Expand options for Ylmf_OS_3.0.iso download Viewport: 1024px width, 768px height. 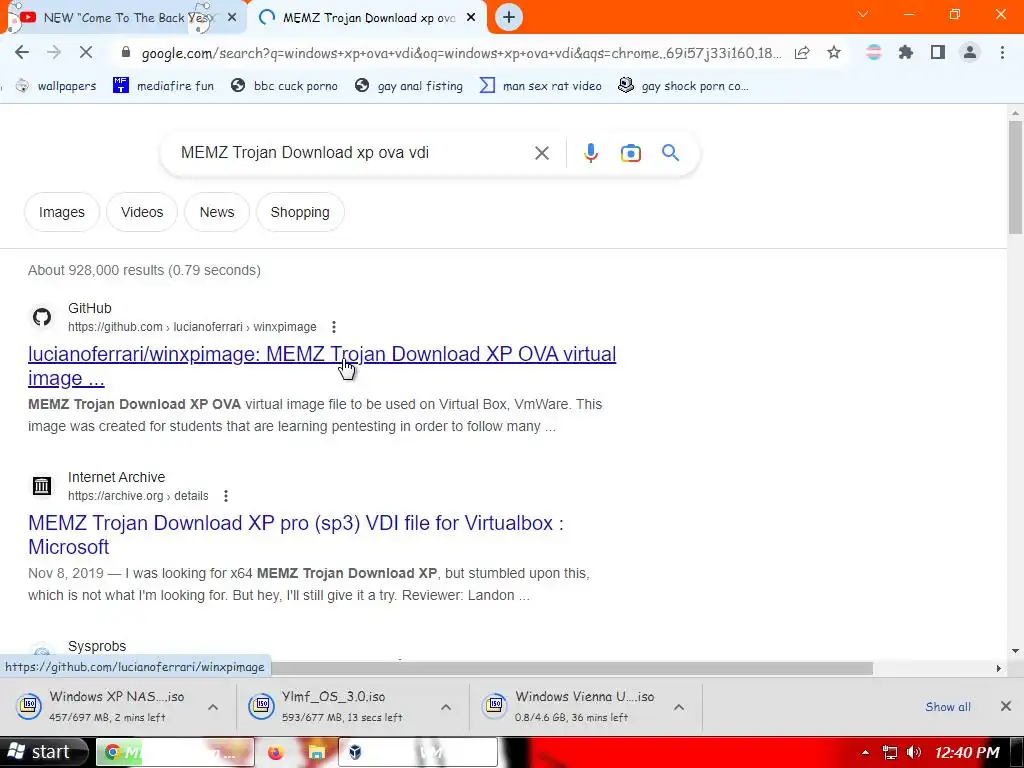[446, 707]
